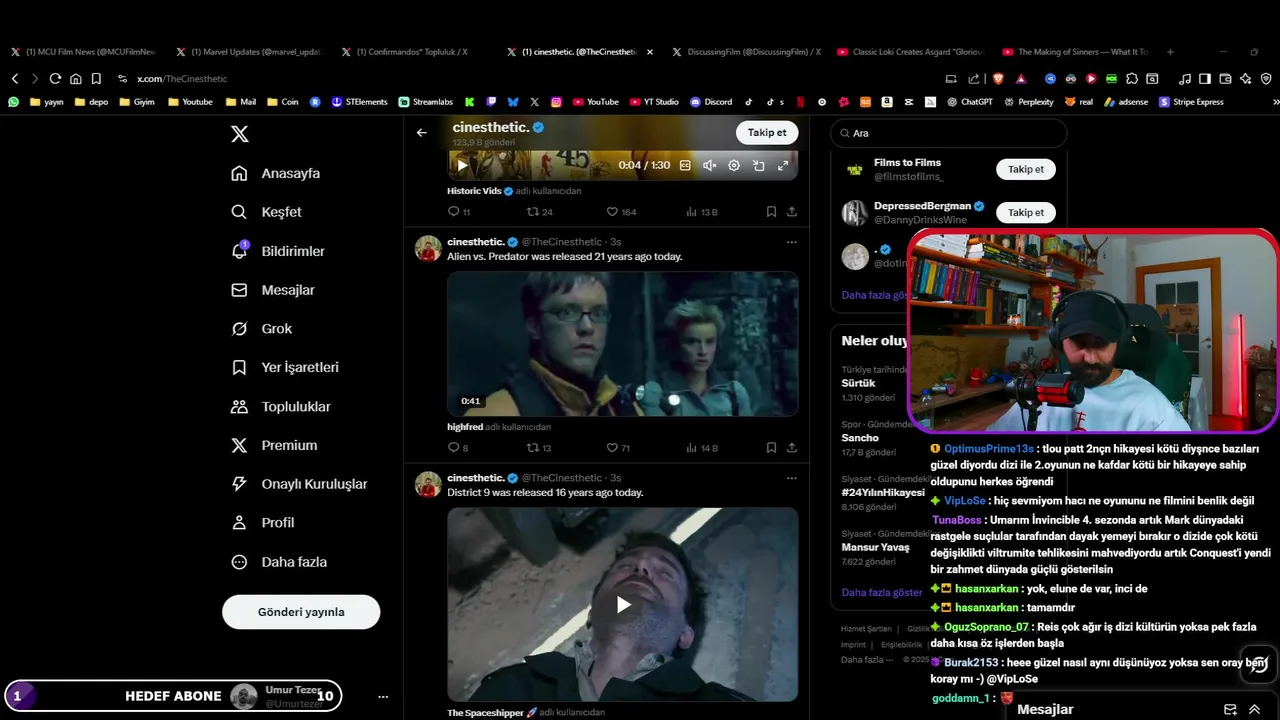Screen dimensions: 1280x720
Task: Switch to MCU Film News tab
Action: (83, 52)
